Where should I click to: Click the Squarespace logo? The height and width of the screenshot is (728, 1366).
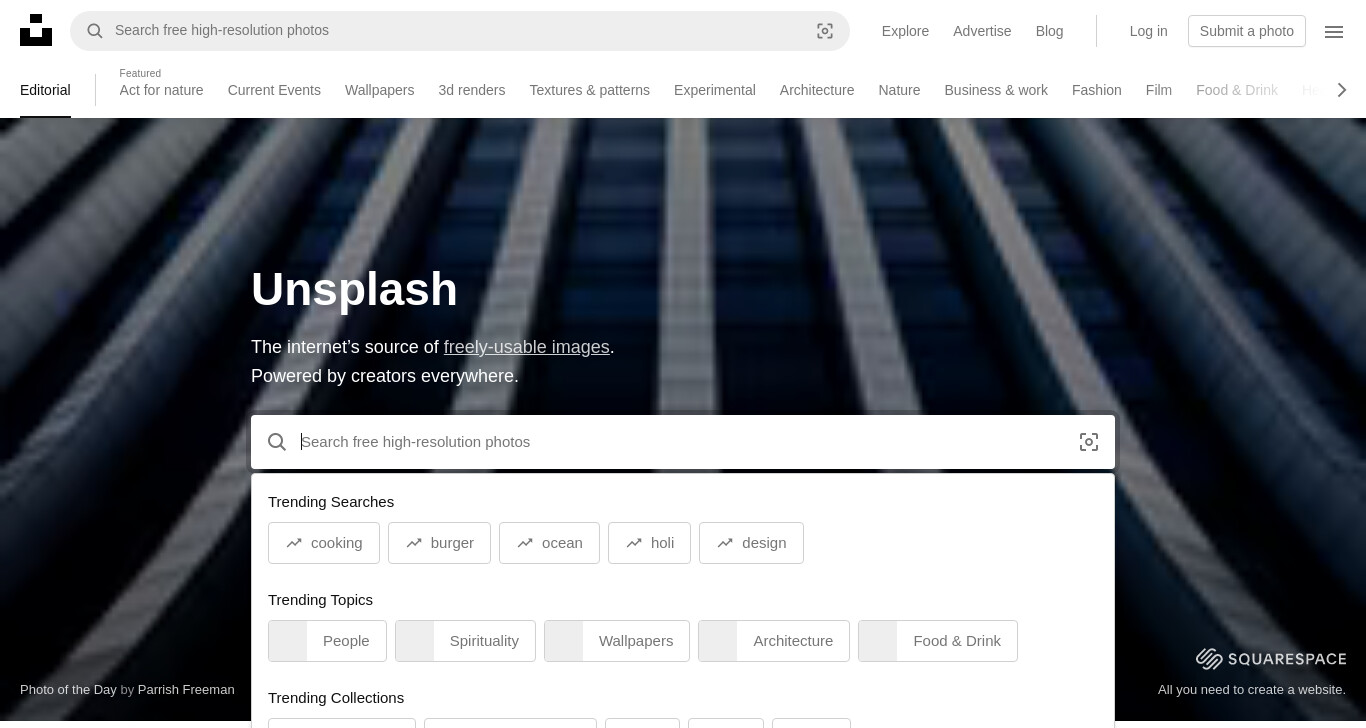point(1271,659)
